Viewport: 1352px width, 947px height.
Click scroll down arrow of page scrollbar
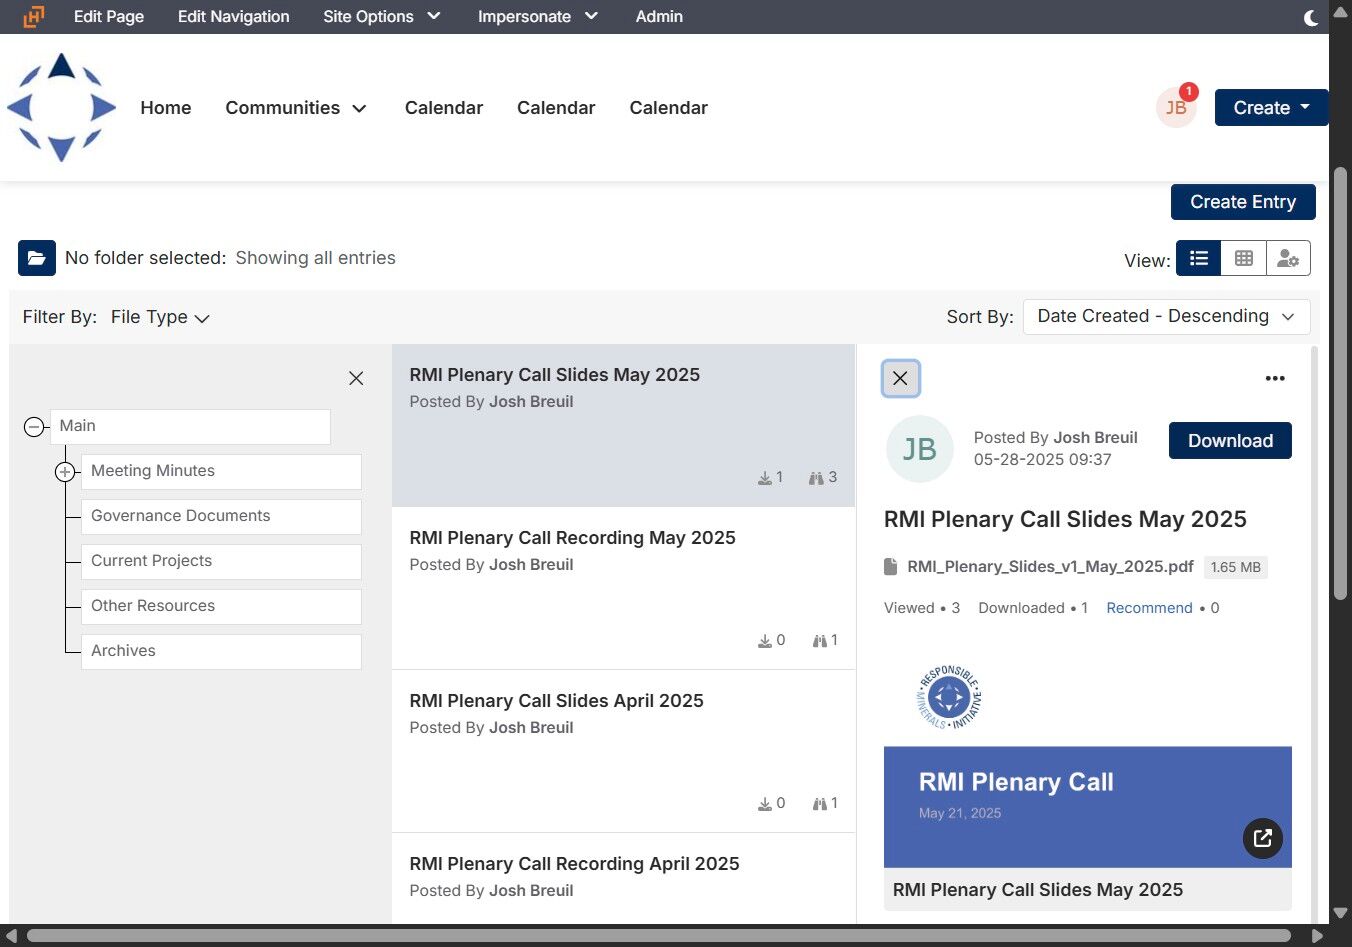click(1340, 913)
